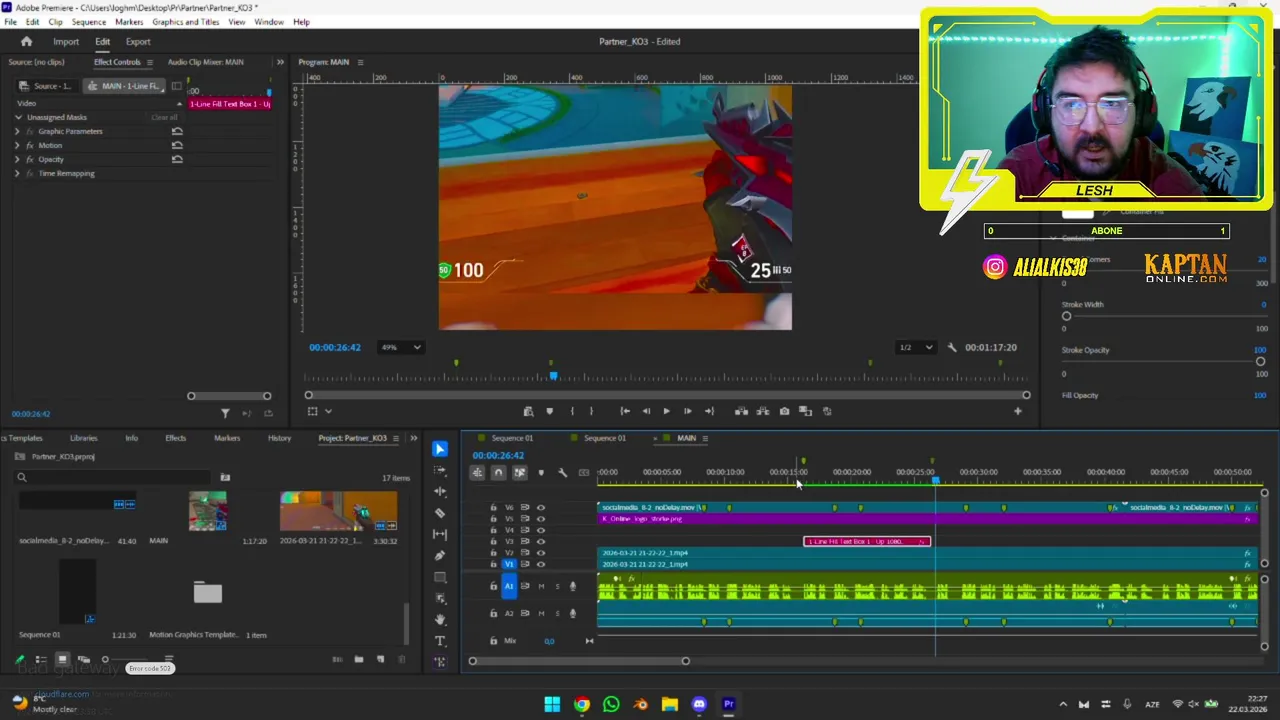Solo audio track A1
The image size is (1280, 720).
point(557,586)
